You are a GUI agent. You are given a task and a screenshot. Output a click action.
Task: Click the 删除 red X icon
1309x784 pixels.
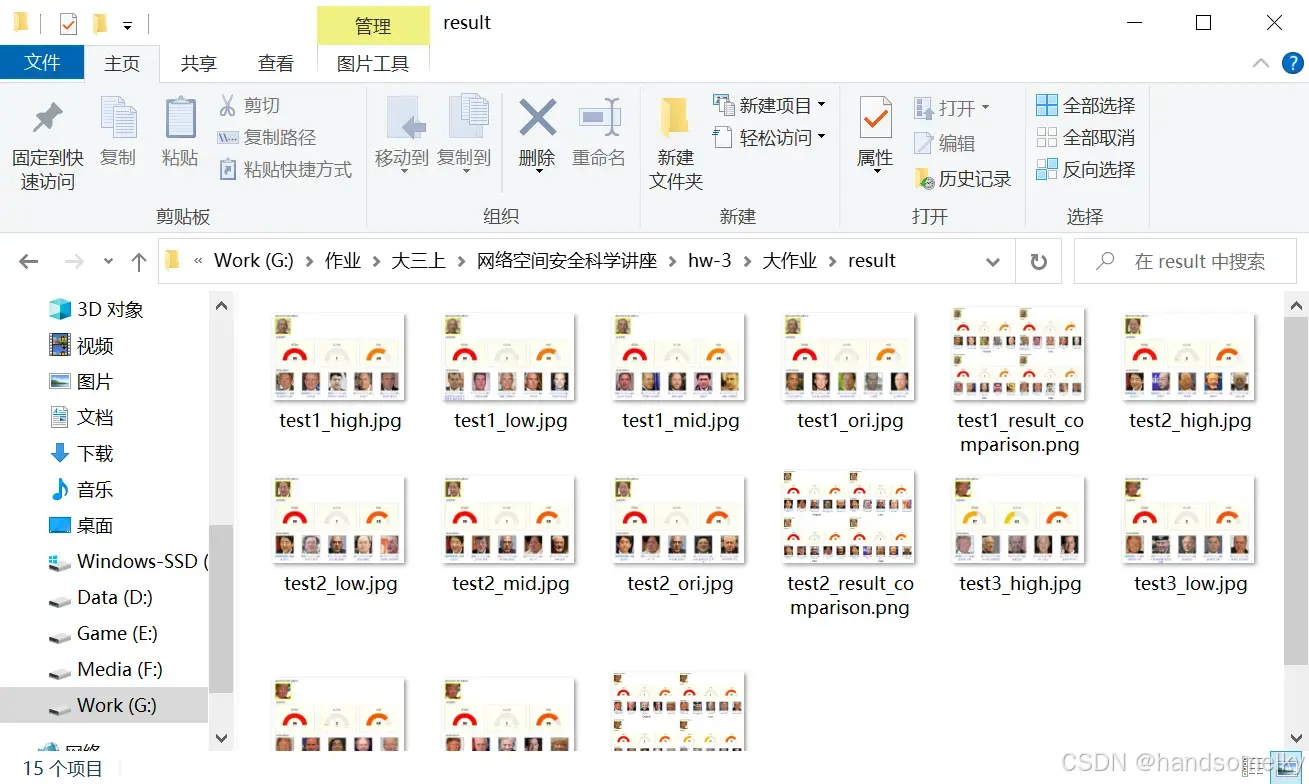click(x=537, y=119)
